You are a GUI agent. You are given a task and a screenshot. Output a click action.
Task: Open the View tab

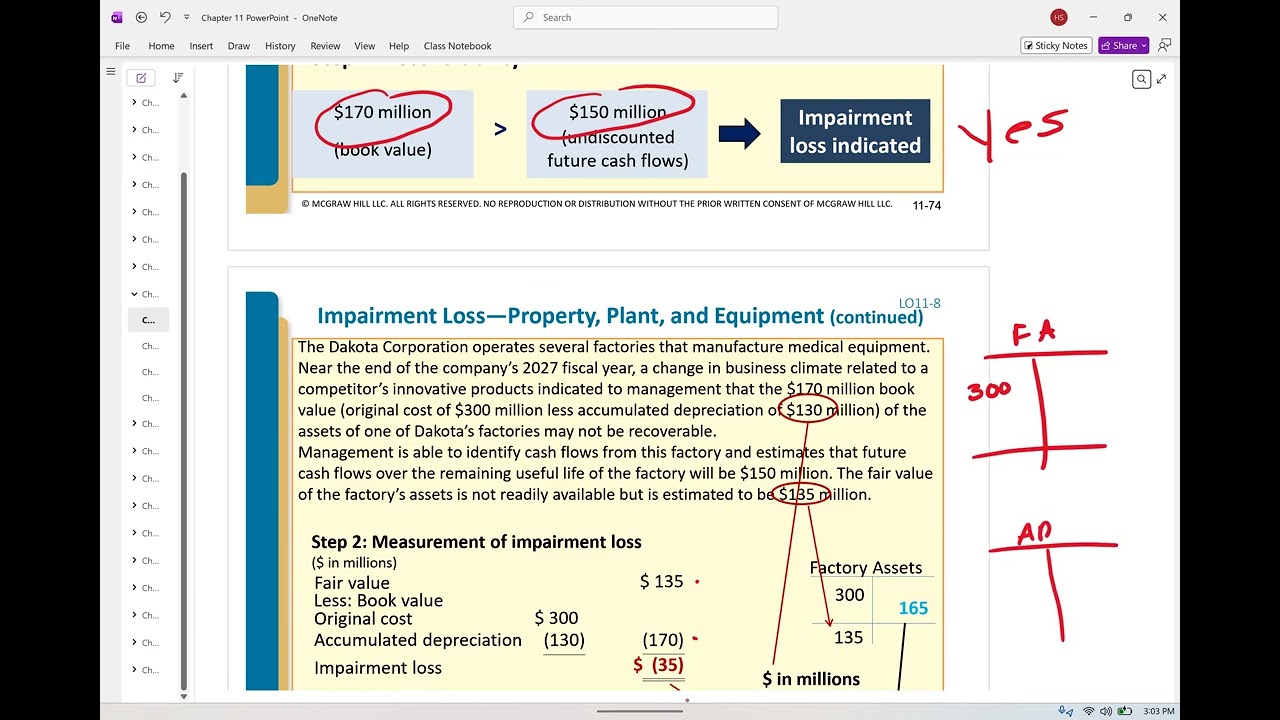(x=365, y=46)
